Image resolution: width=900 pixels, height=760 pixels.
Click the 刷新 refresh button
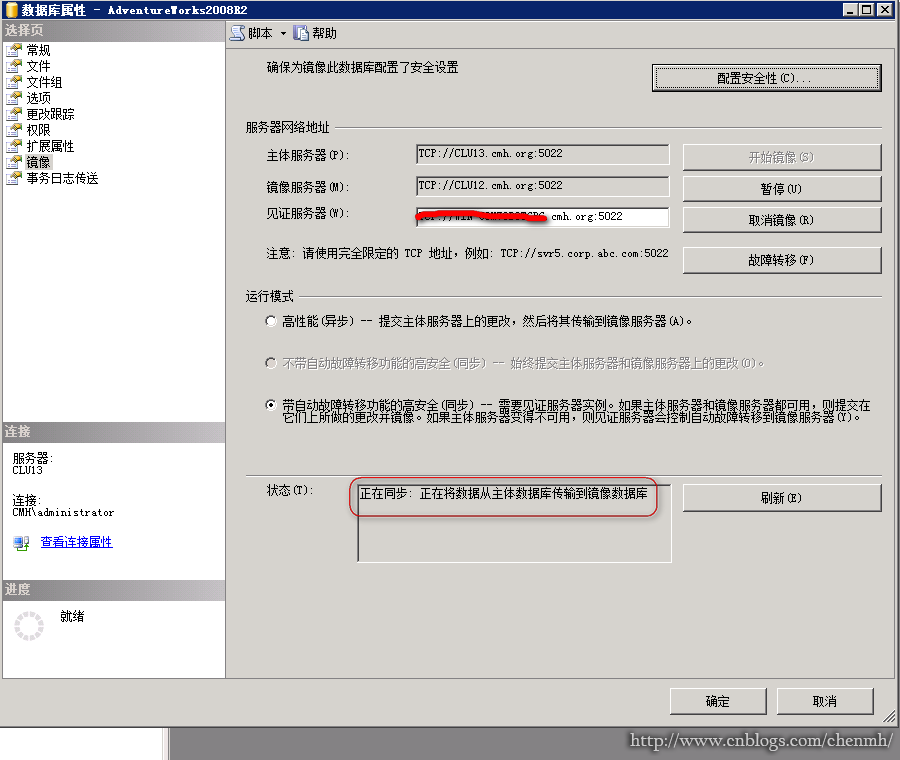tap(782, 498)
